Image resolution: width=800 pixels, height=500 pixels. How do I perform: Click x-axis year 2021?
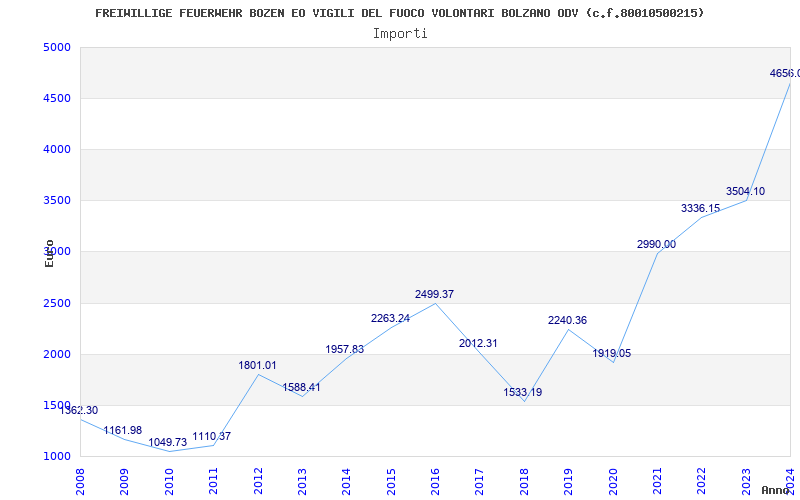pos(657,481)
